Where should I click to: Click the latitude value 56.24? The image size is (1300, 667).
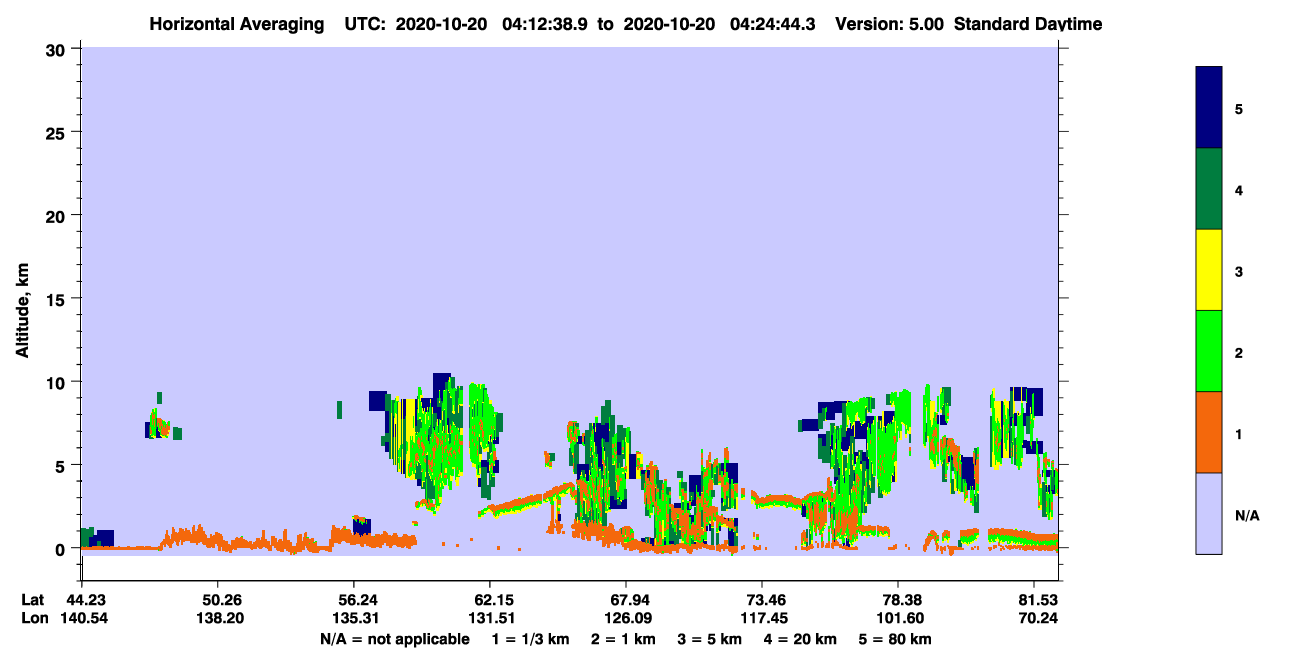click(353, 600)
